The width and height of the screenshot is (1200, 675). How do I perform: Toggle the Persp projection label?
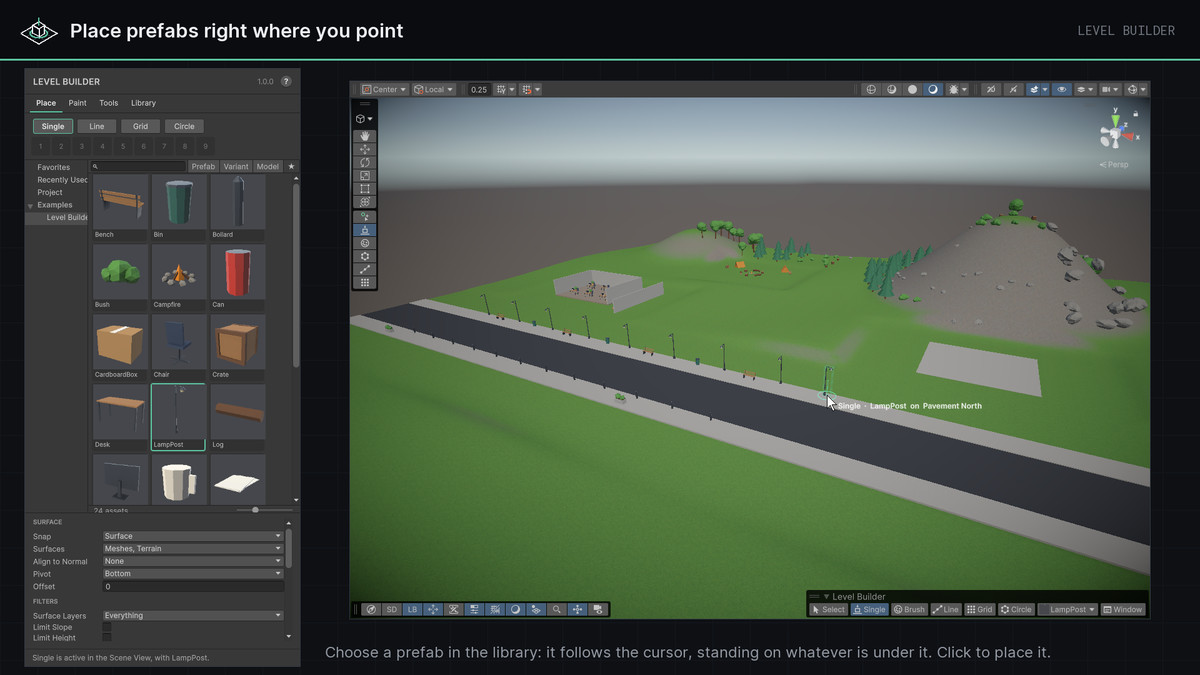[x=1114, y=164]
